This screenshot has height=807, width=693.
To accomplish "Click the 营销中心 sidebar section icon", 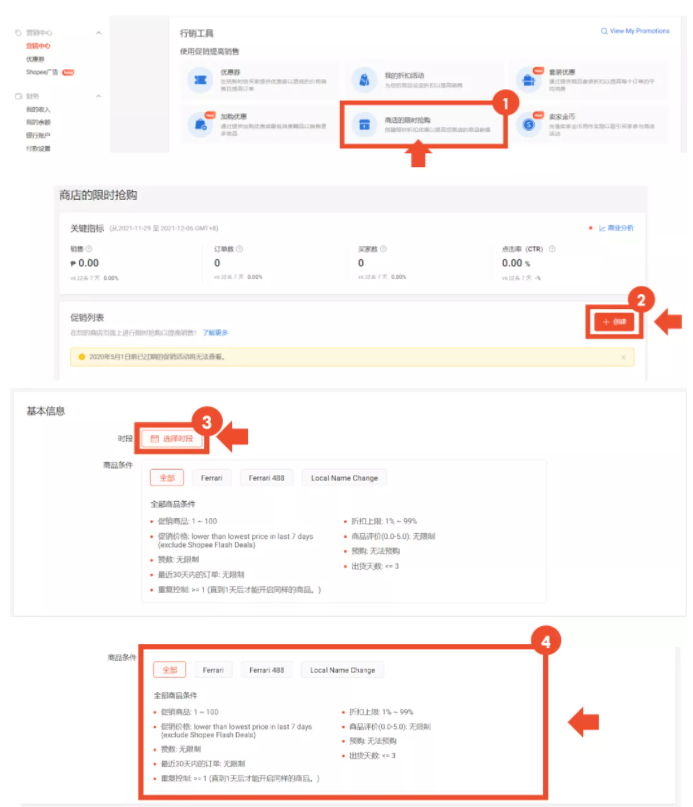I will (19, 33).
